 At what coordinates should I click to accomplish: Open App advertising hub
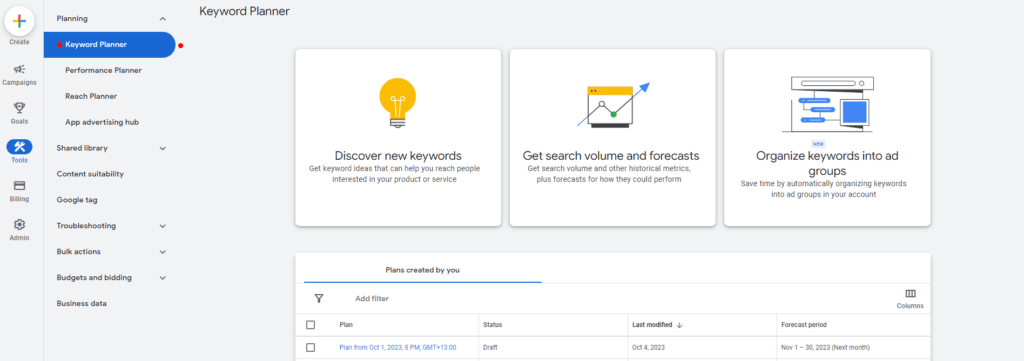(x=102, y=122)
